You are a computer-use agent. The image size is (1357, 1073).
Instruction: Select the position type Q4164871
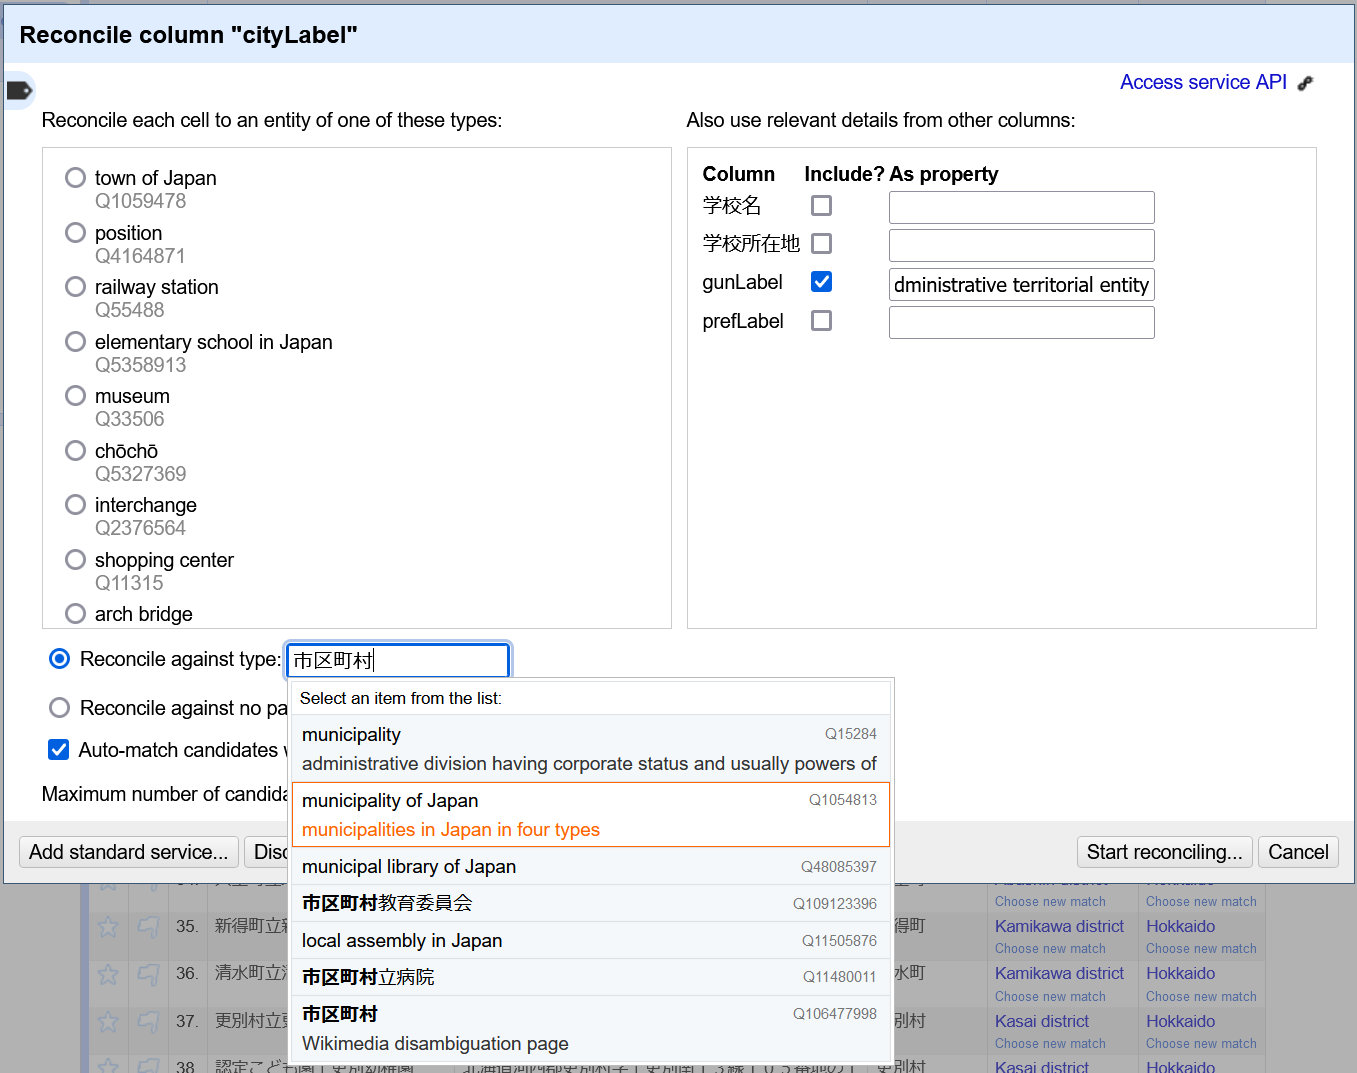[x=75, y=233]
